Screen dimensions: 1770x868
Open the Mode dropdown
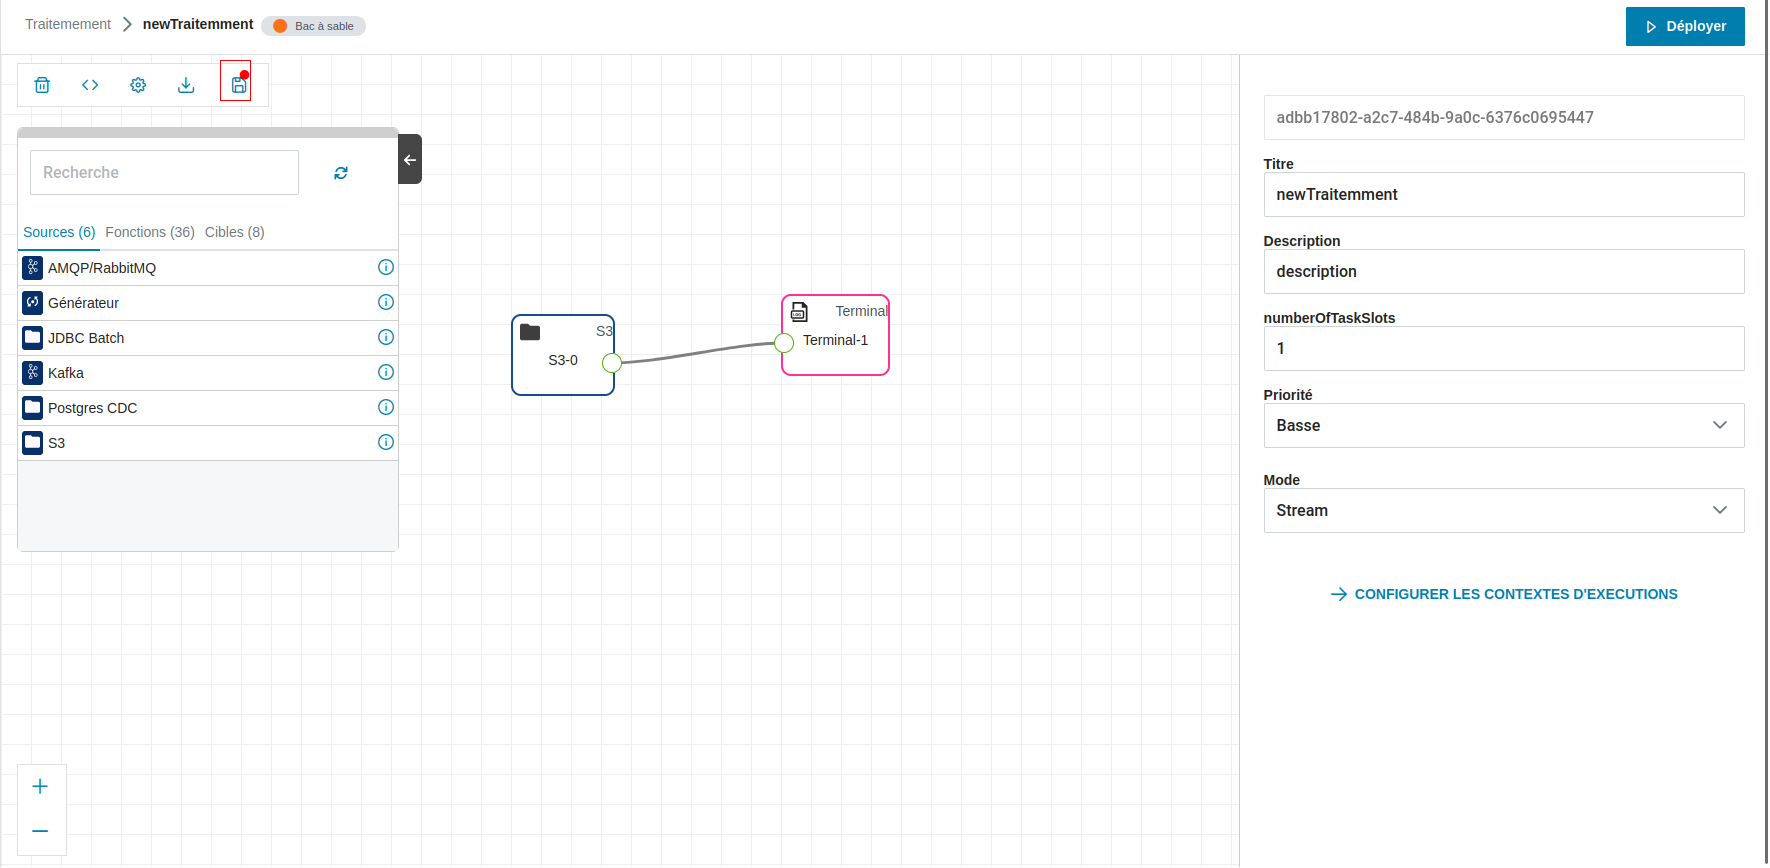pyautogui.click(x=1503, y=510)
